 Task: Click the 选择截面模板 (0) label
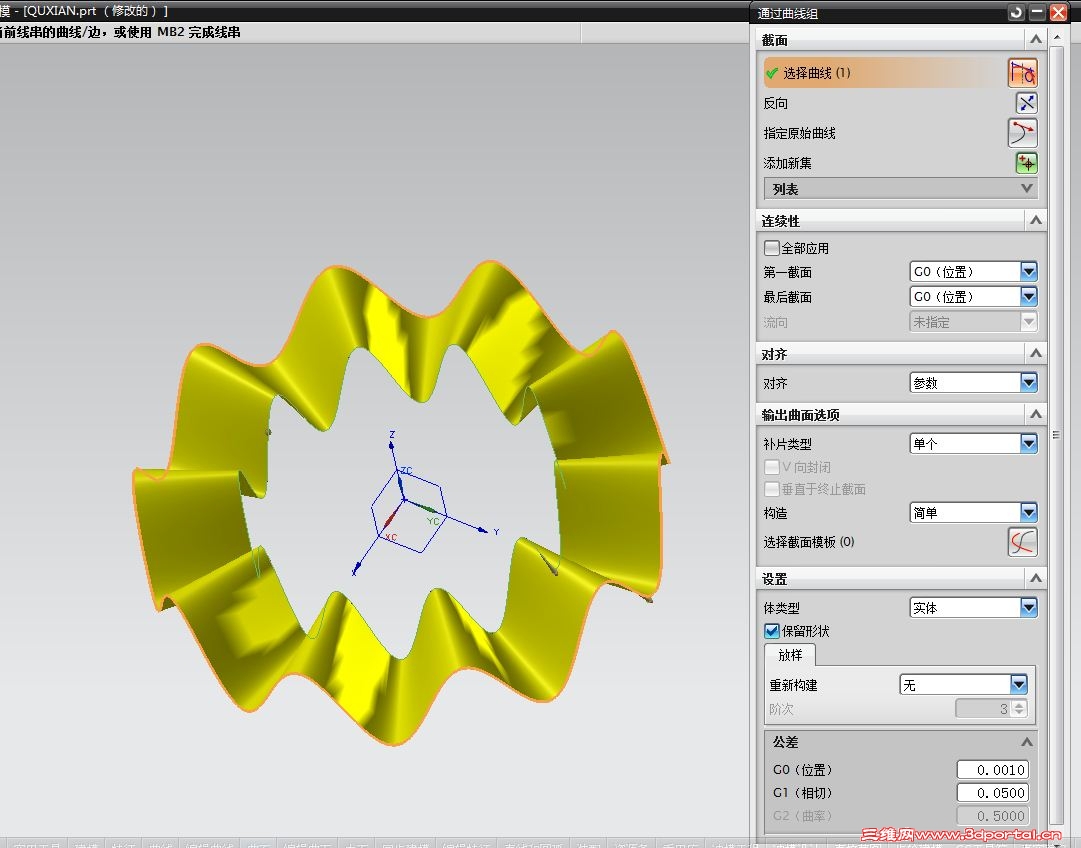pyautogui.click(x=809, y=542)
